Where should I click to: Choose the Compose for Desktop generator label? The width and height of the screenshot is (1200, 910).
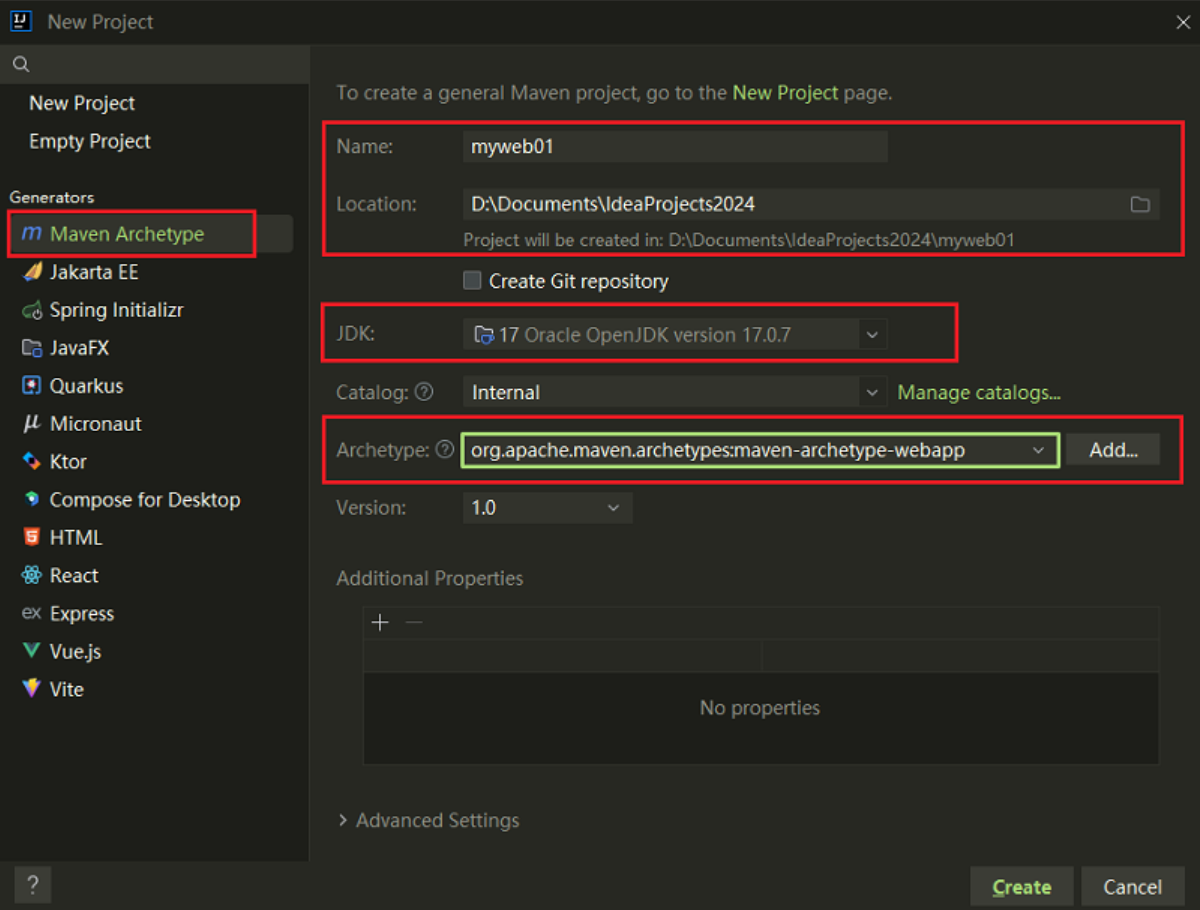pos(145,500)
